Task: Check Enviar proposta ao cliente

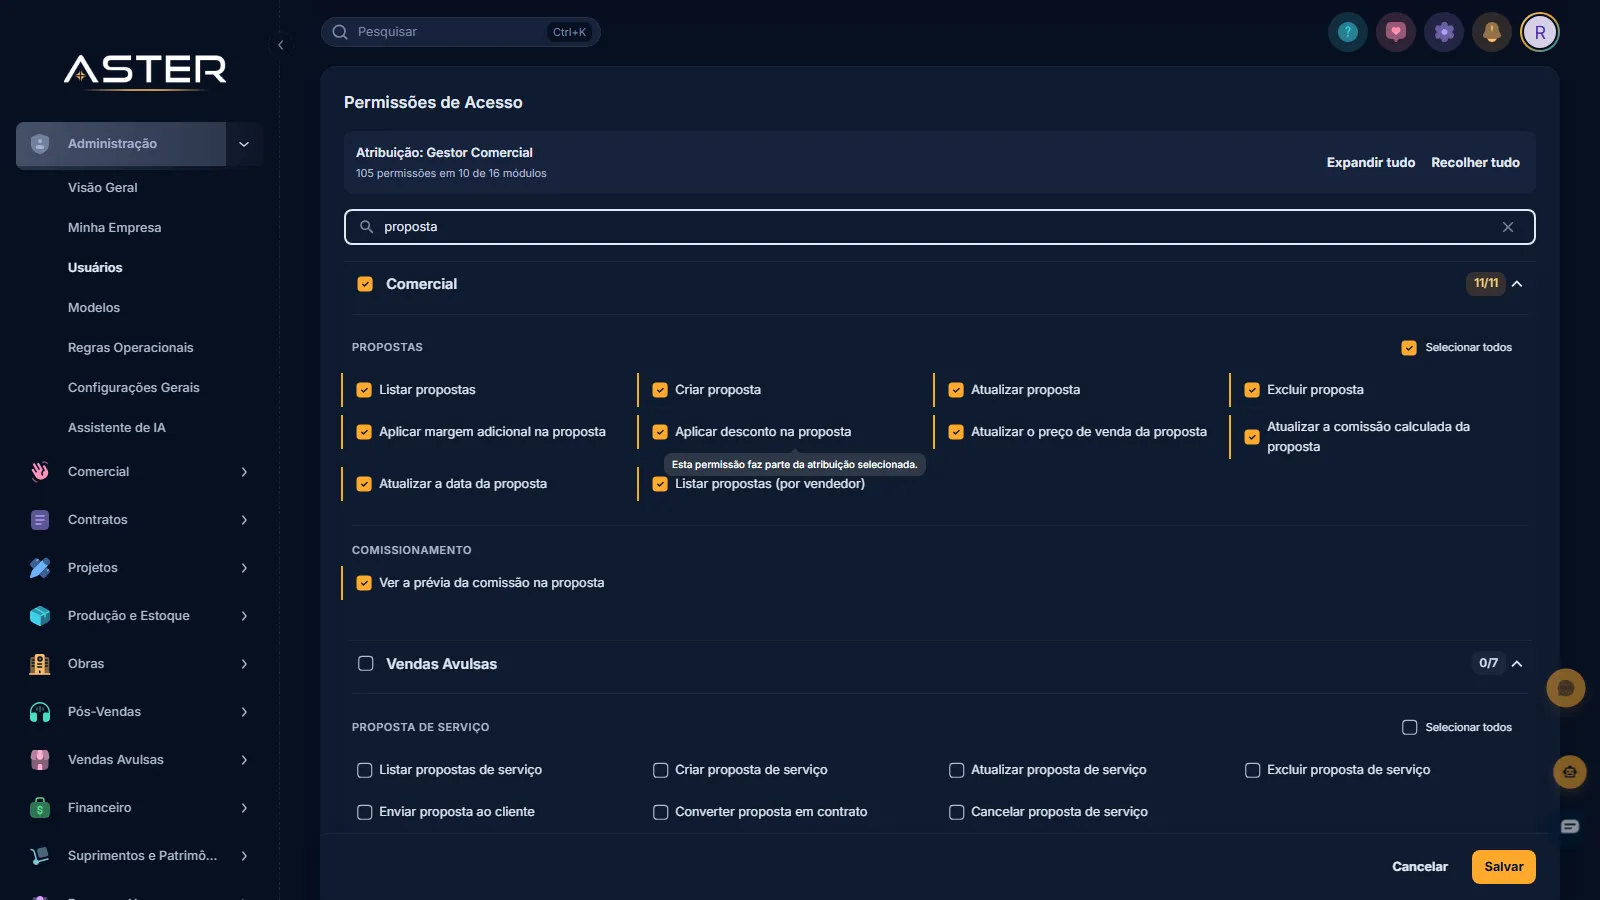Action: point(364,812)
